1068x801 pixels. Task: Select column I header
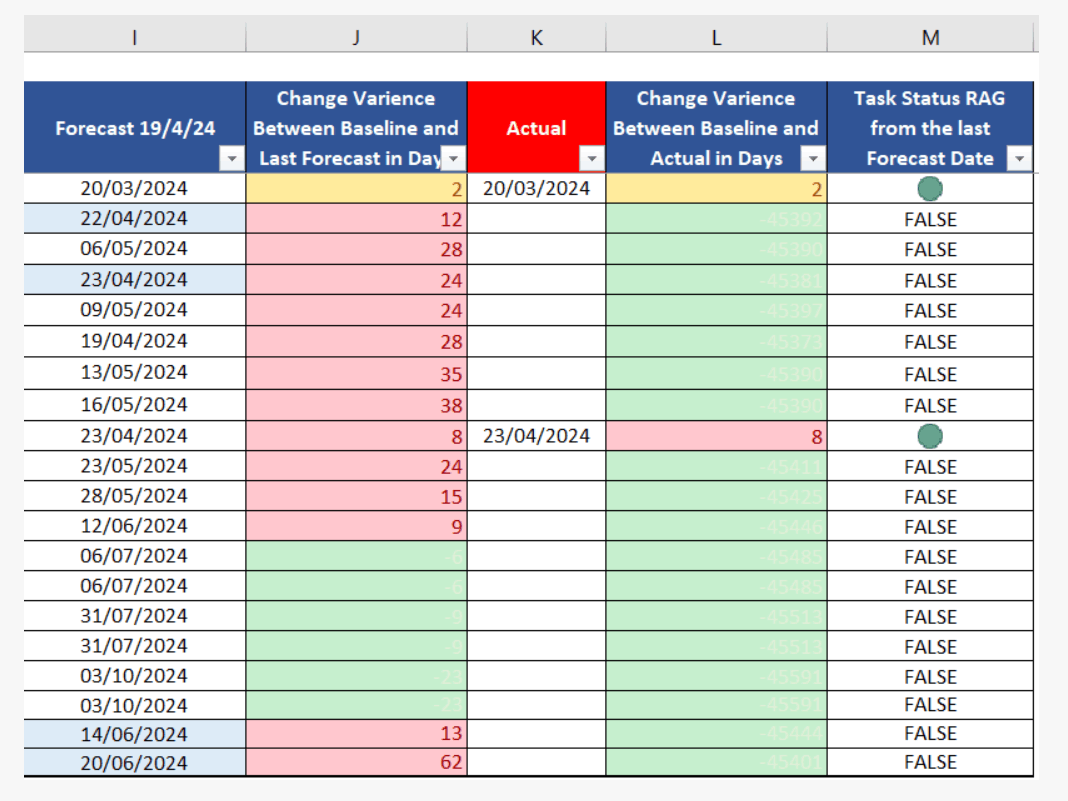[x=135, y=37]
